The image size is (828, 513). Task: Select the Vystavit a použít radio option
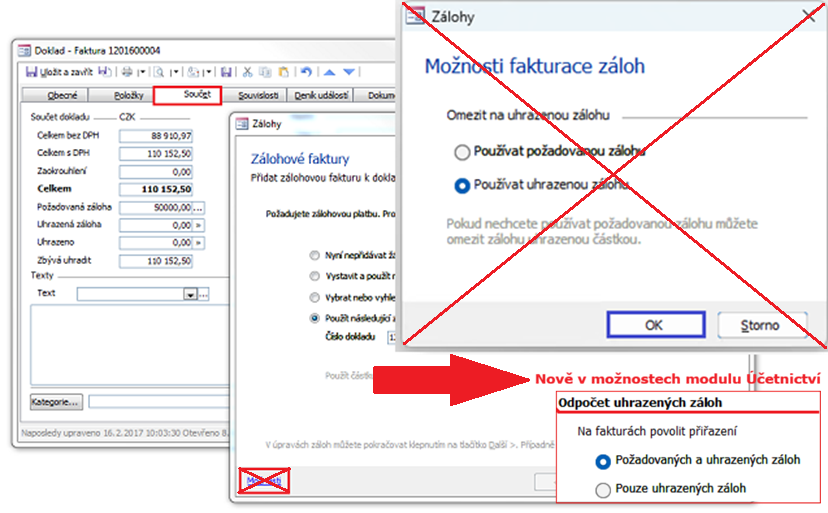coord(314,276)
